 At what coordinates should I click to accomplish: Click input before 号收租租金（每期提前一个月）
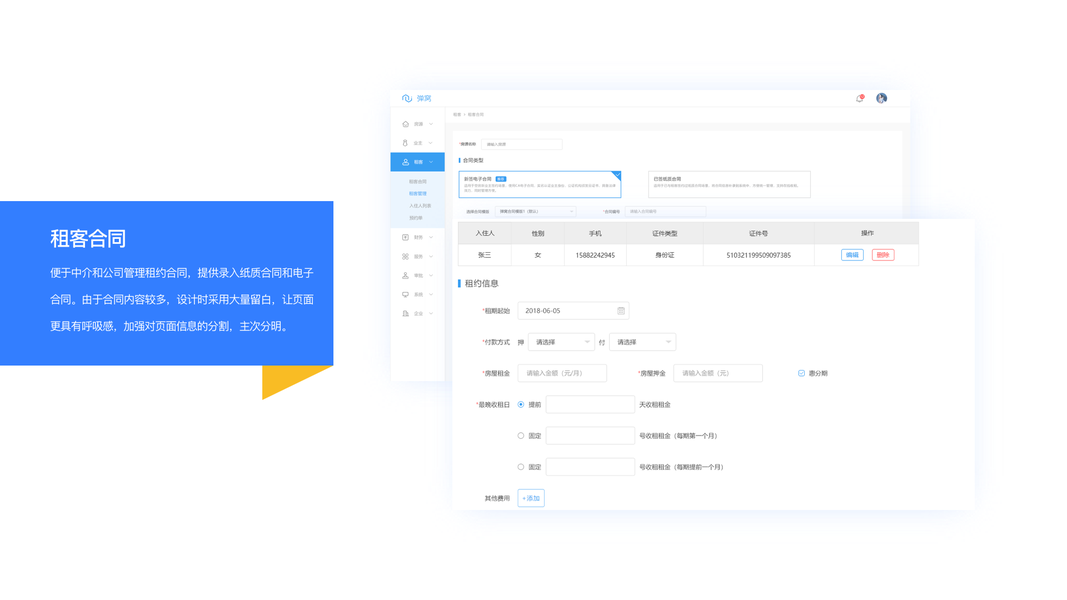590,467
